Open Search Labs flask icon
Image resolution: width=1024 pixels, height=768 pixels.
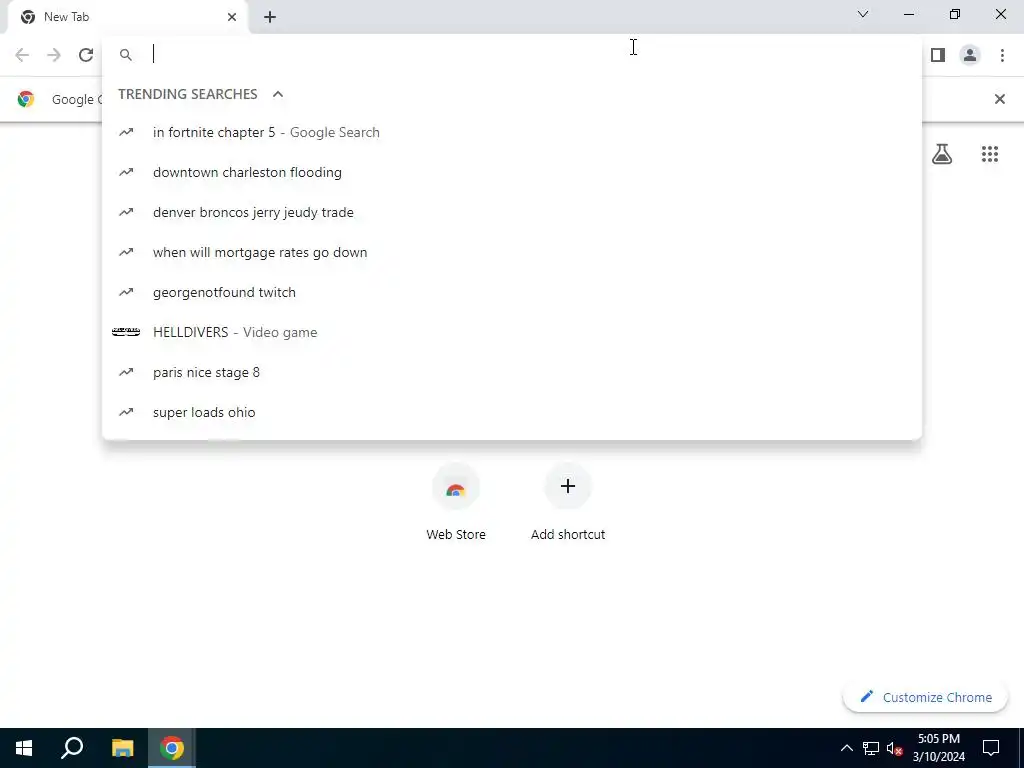[942, 154]
